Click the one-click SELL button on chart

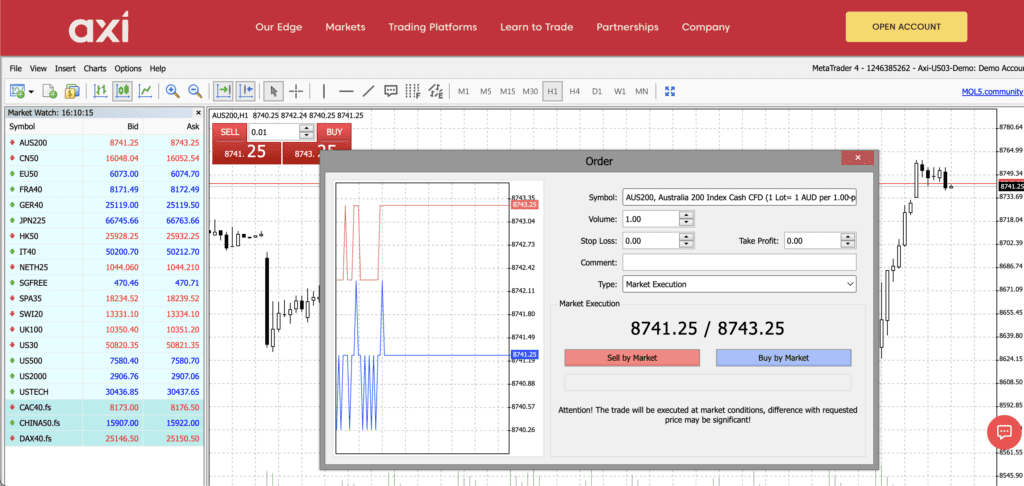tap(229, 132)
